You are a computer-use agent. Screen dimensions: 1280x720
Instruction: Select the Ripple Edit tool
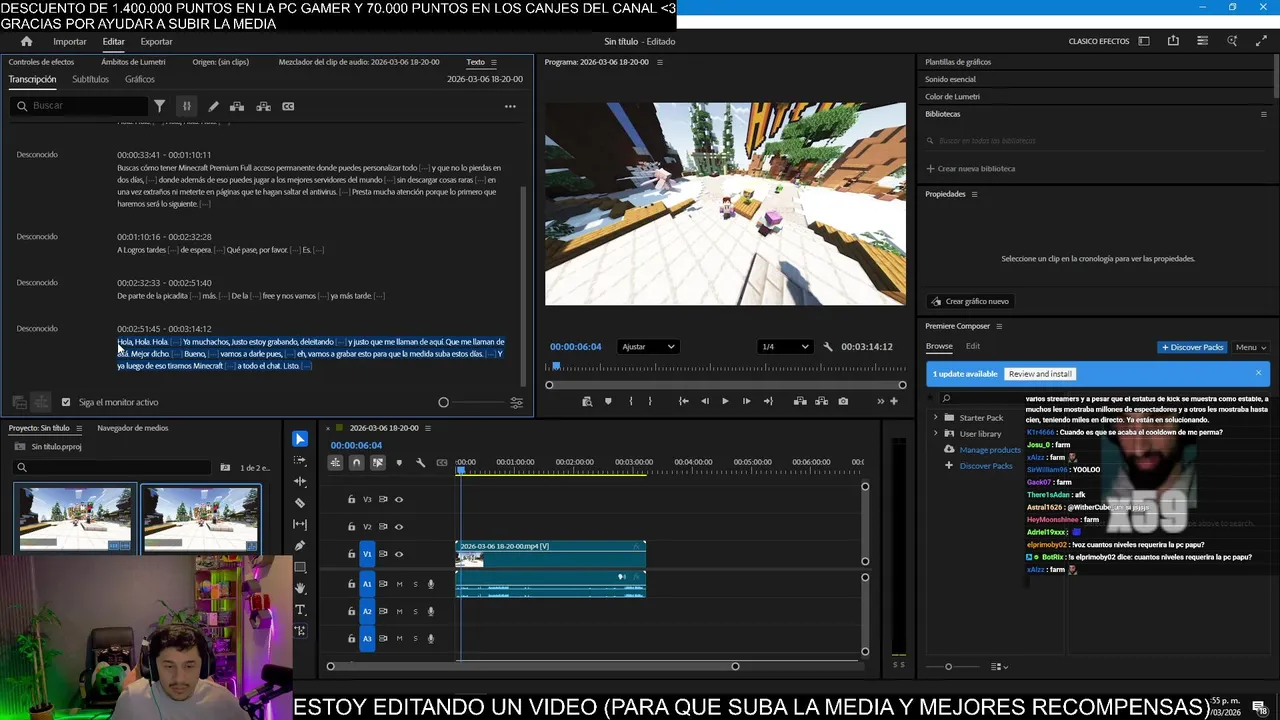300,482
